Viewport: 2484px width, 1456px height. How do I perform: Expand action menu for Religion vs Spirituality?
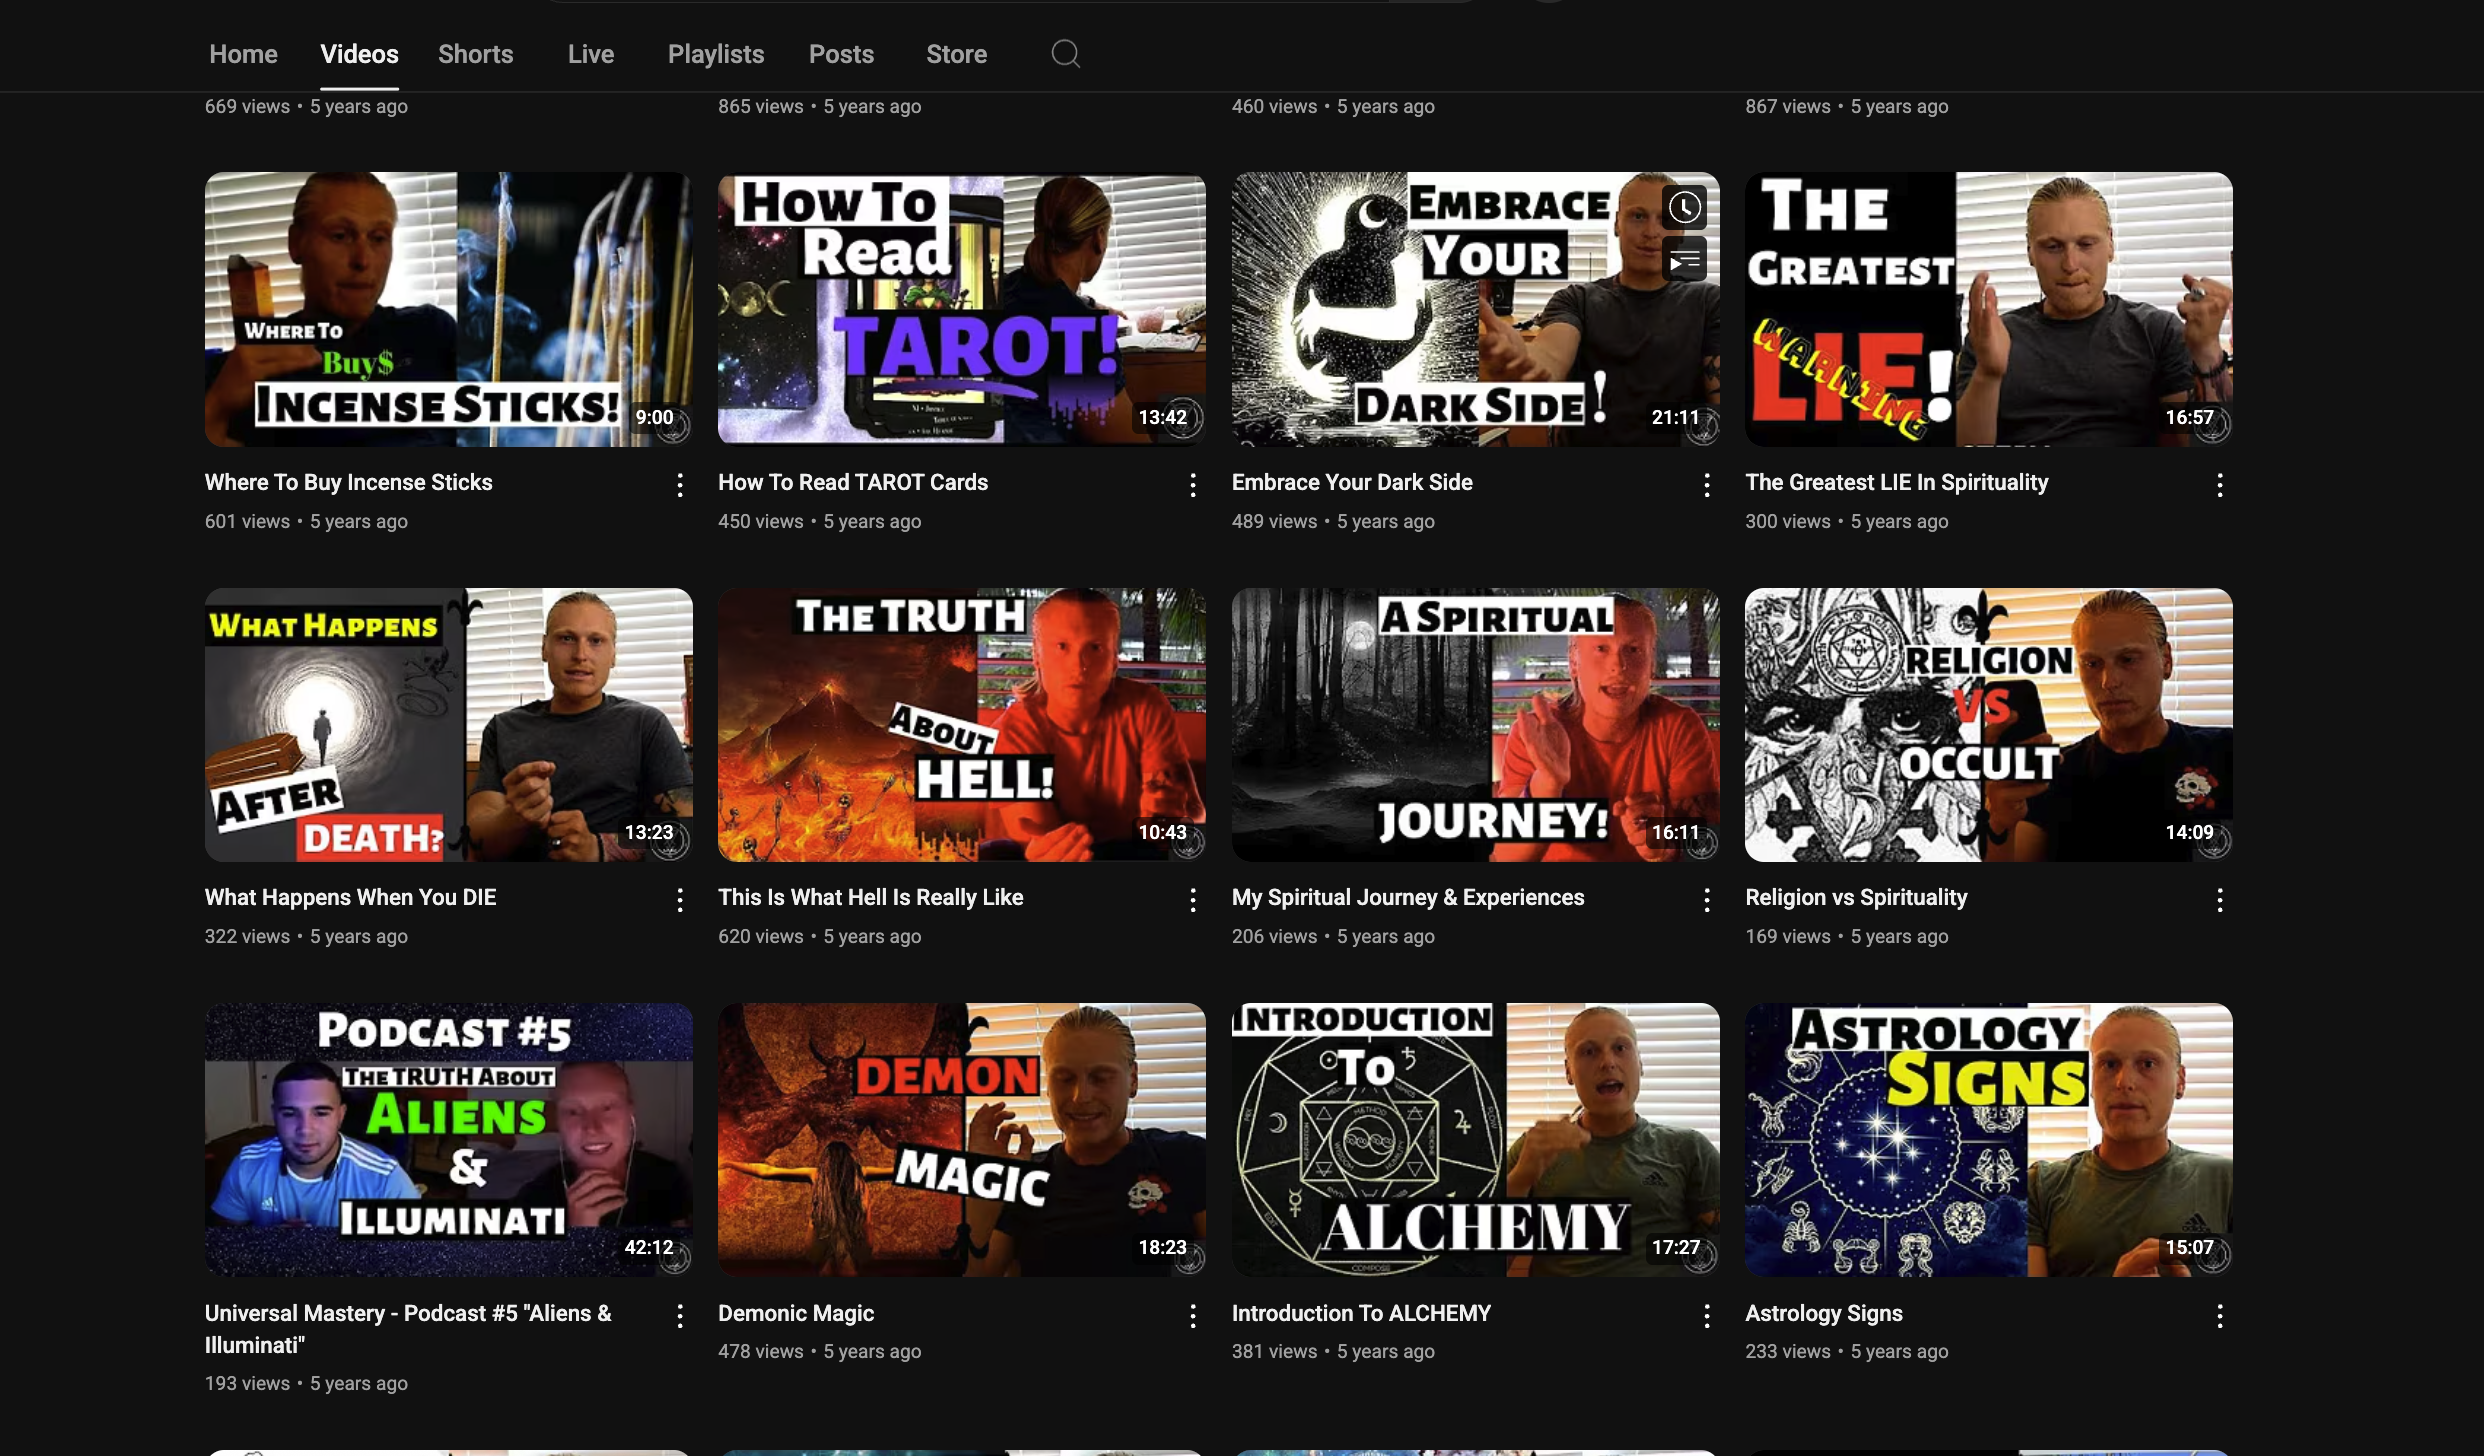(2219, 901)
